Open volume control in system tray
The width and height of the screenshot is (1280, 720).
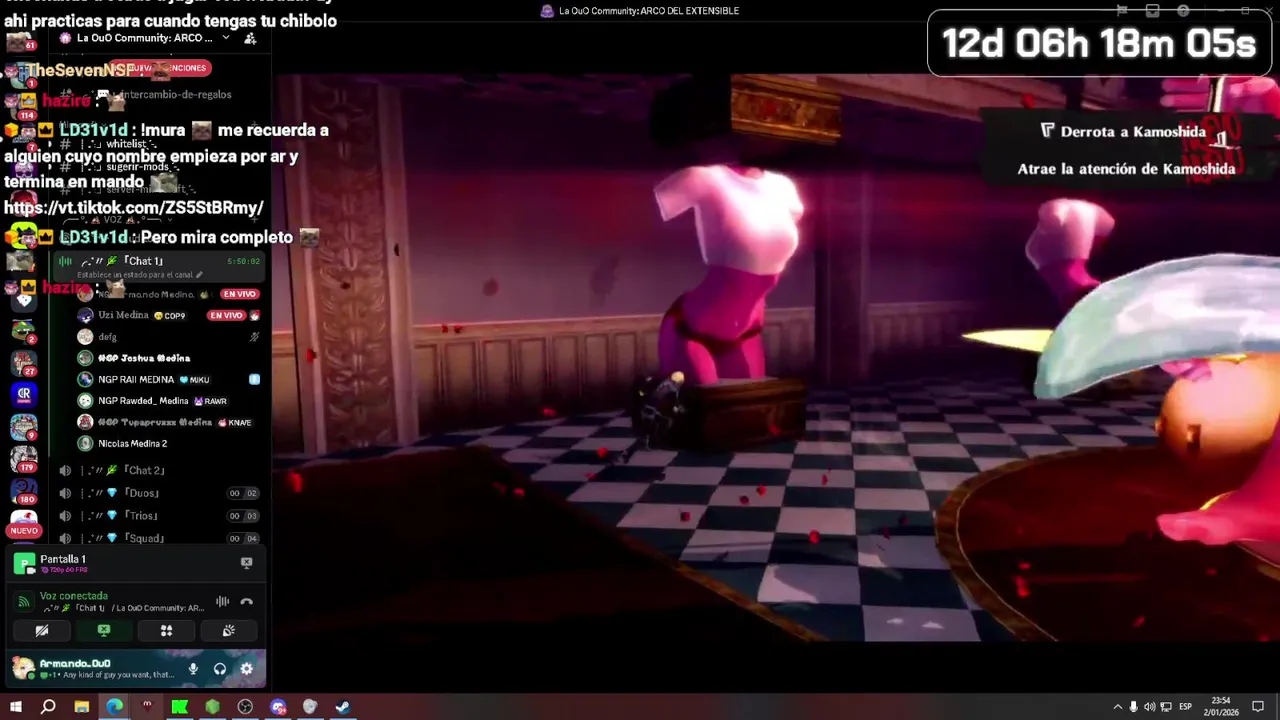[1149, 707]
